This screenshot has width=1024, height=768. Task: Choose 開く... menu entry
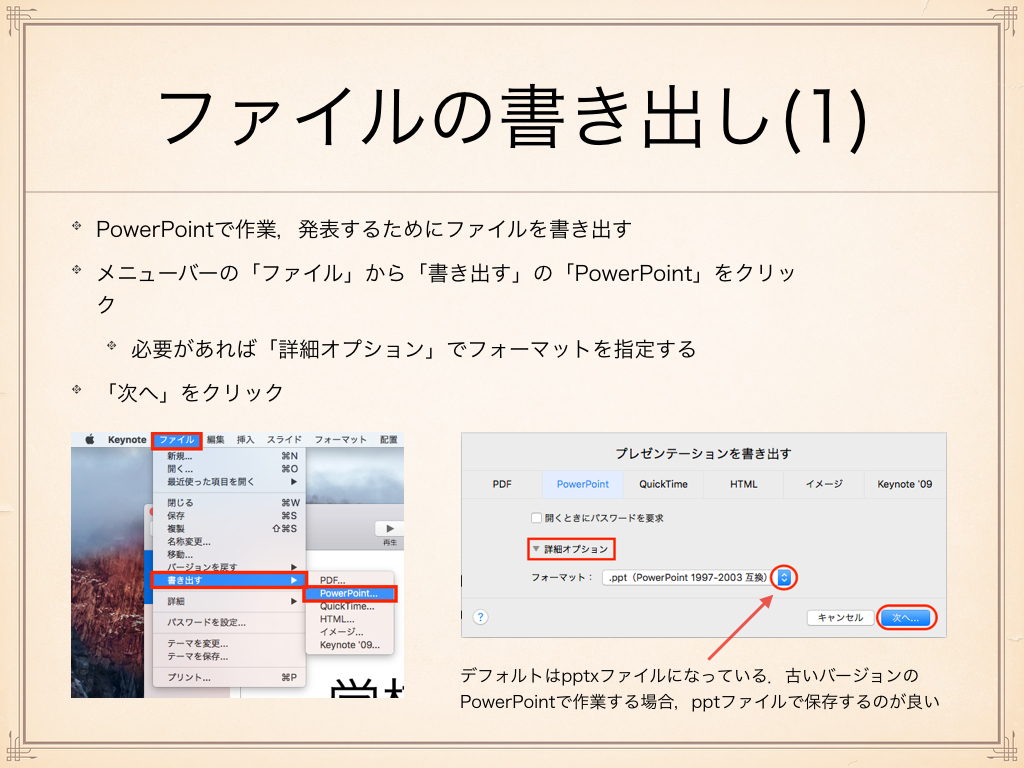[x=229, y=469]
